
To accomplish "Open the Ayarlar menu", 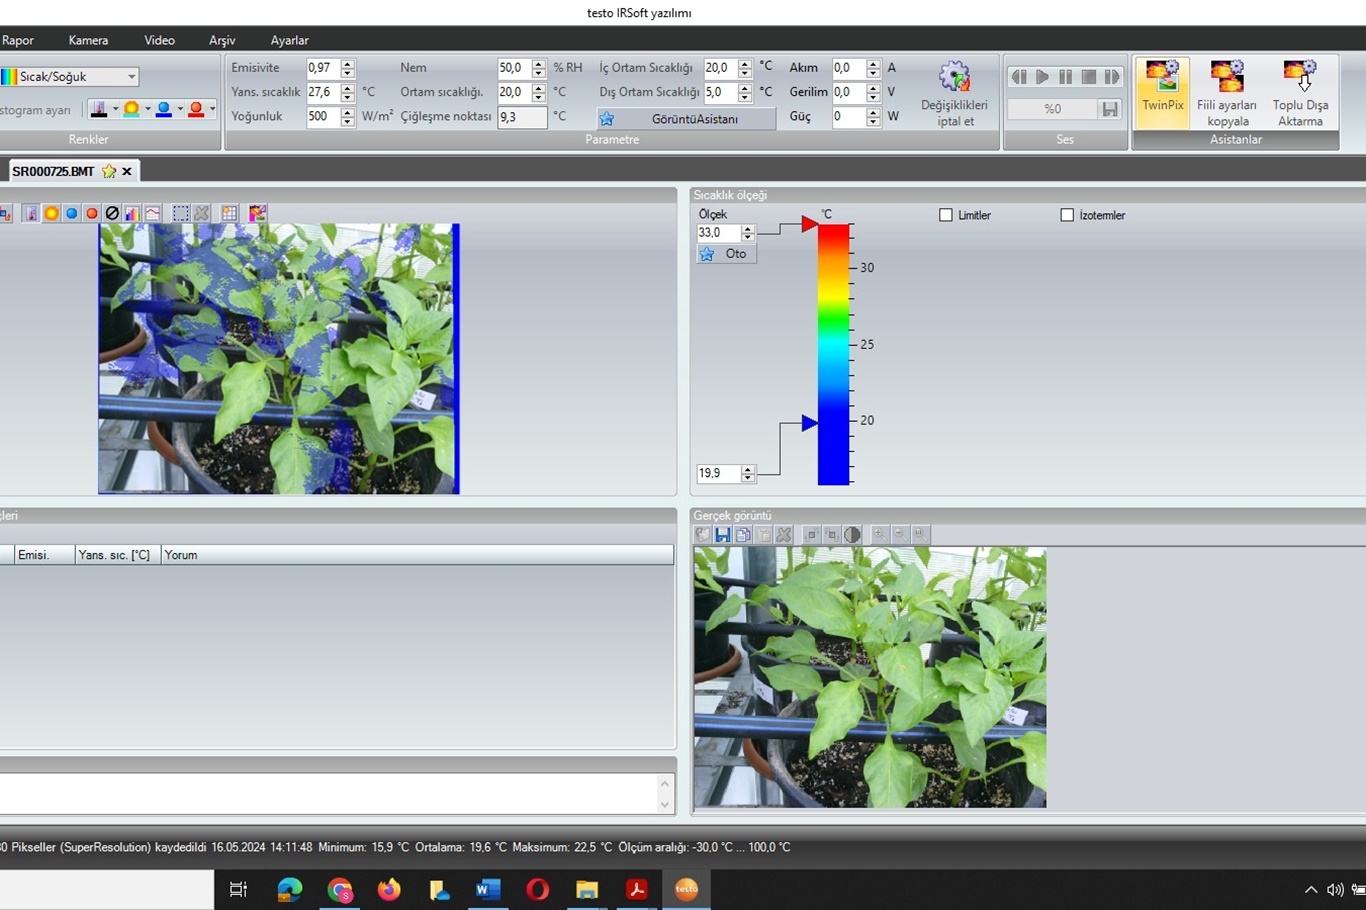I will pos(289,40).
